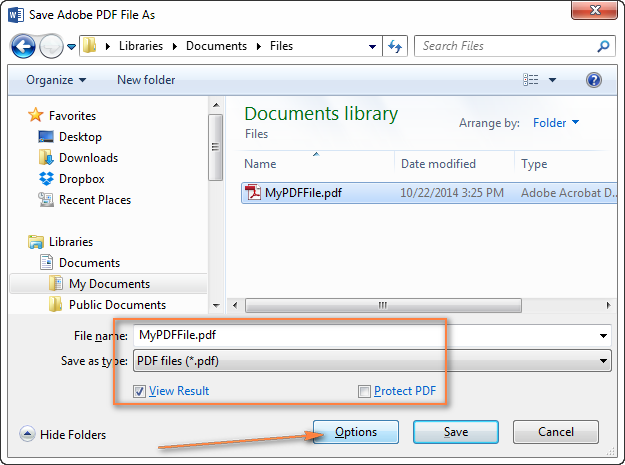The image size is (625, 465).
Task: Click the Save button
Action: (x=456, y=432)
